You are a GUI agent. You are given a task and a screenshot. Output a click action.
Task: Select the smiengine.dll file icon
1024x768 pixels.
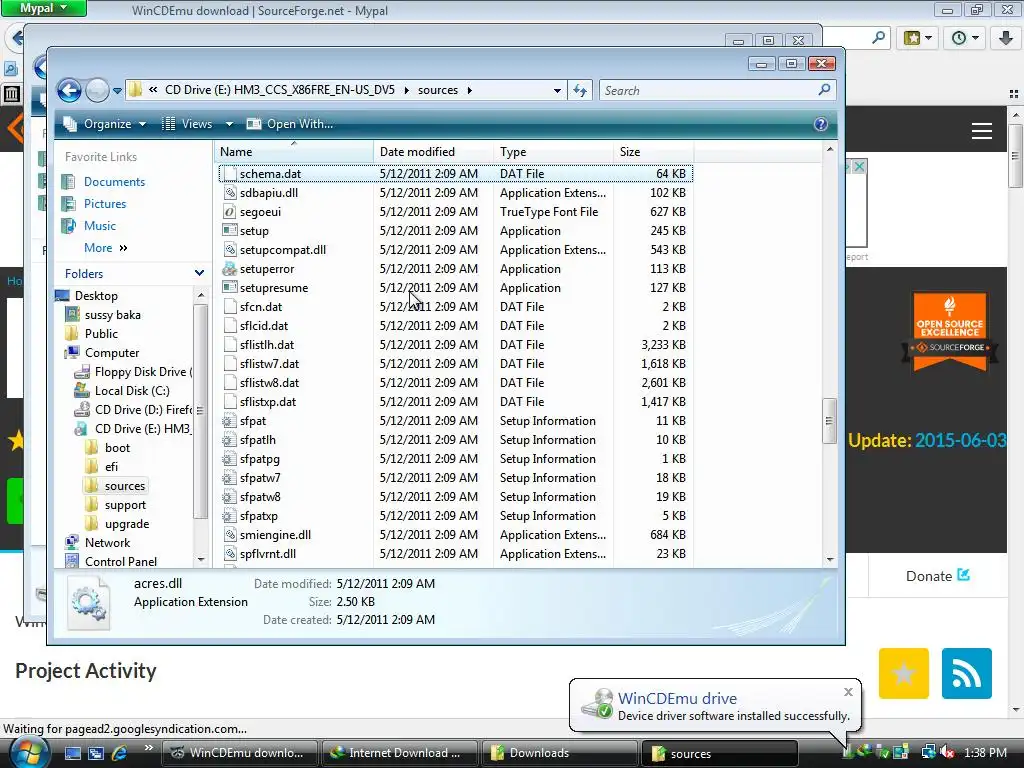[229, 535]
